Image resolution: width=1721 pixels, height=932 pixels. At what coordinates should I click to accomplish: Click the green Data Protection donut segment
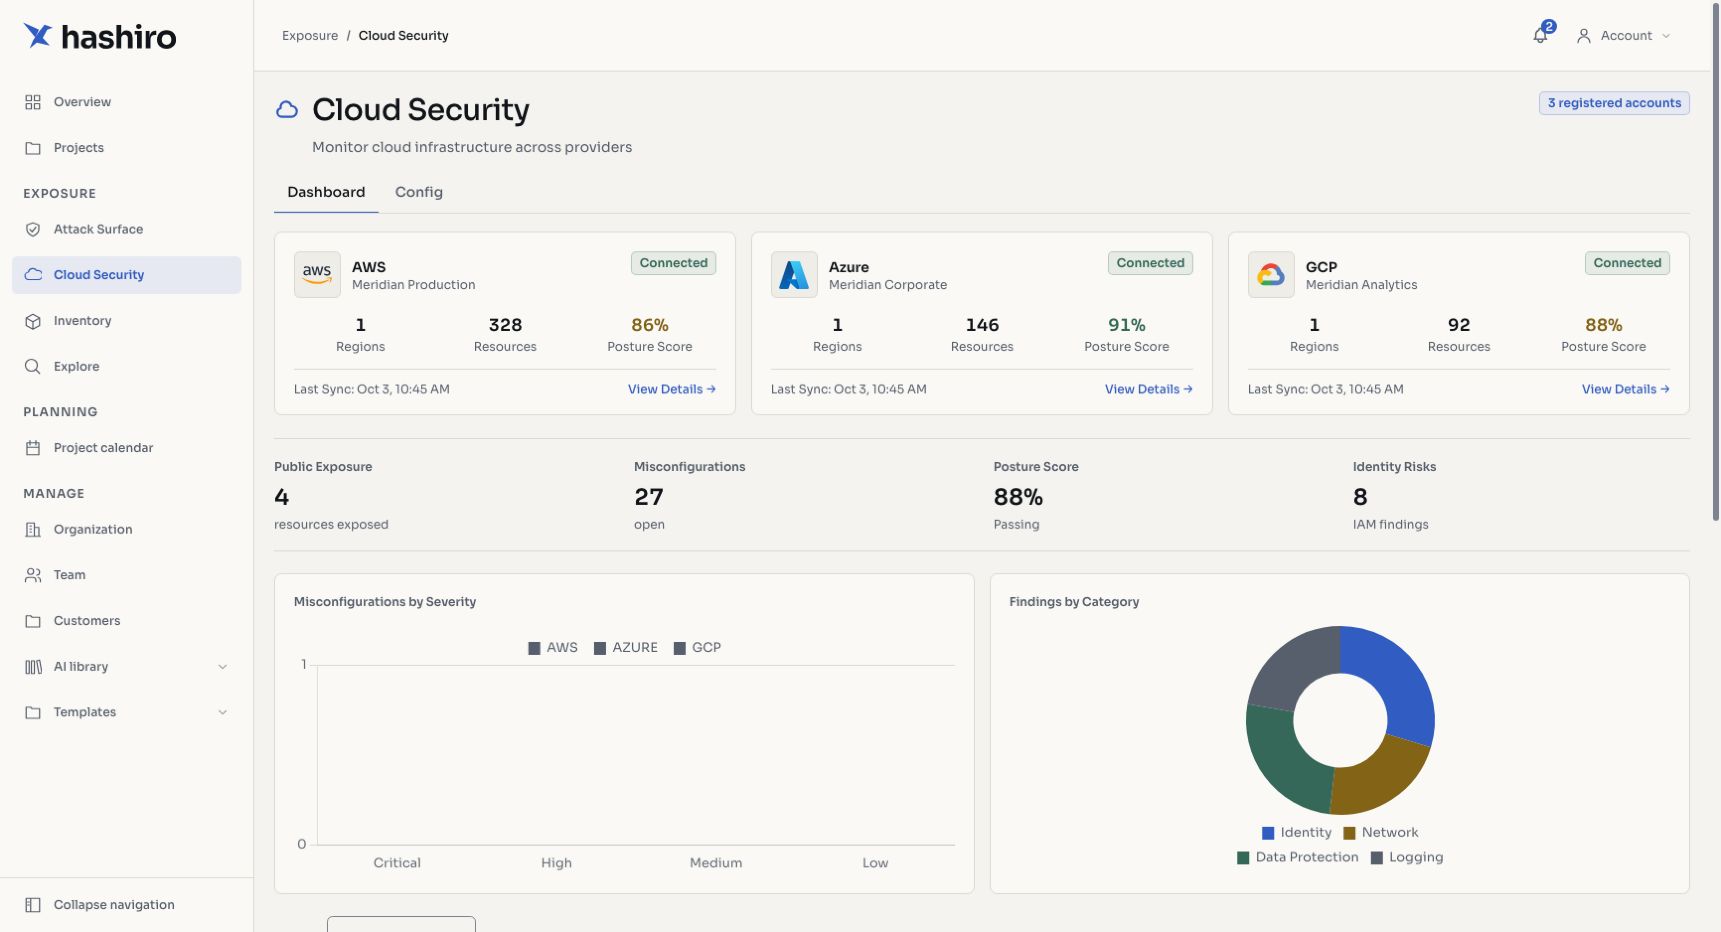pyautogui.click(x=1280, y=760)
